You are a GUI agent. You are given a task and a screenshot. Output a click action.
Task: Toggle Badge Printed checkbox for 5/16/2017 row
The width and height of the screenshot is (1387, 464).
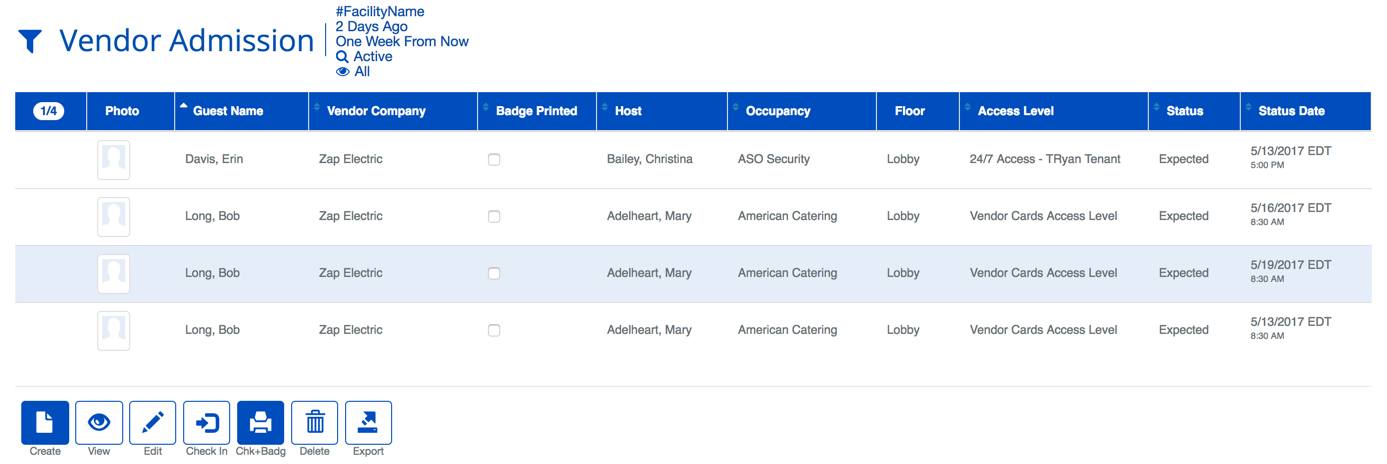(494, 217)
